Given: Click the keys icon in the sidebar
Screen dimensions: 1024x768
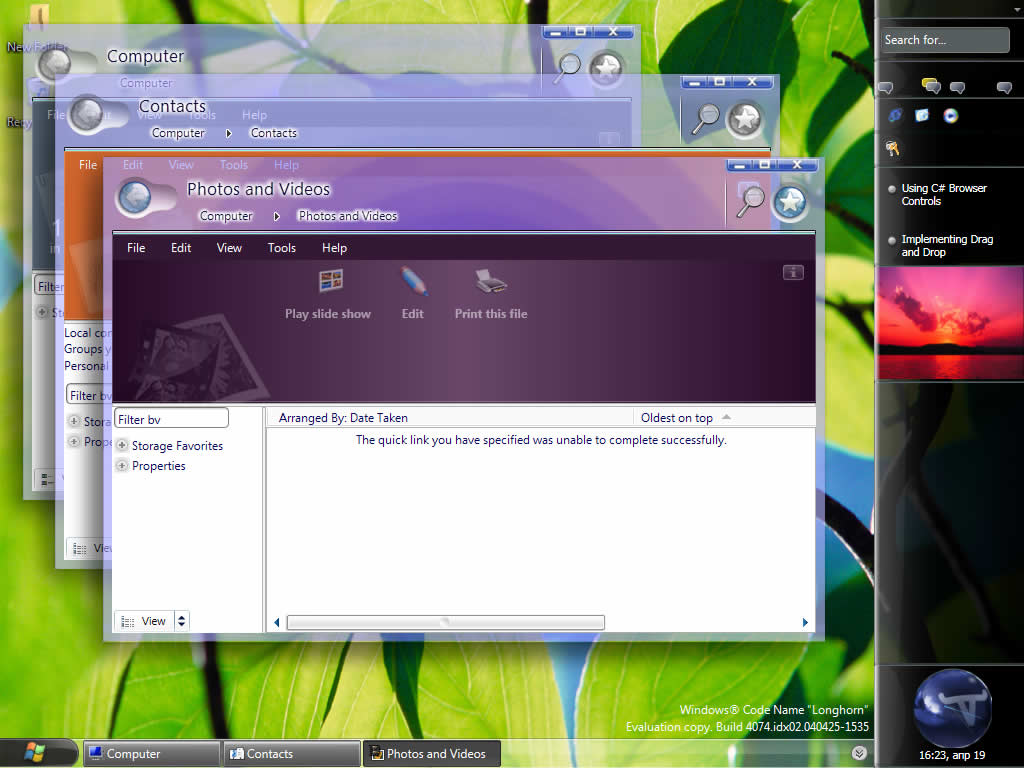Looking at the screenshot, I should 893,149.
